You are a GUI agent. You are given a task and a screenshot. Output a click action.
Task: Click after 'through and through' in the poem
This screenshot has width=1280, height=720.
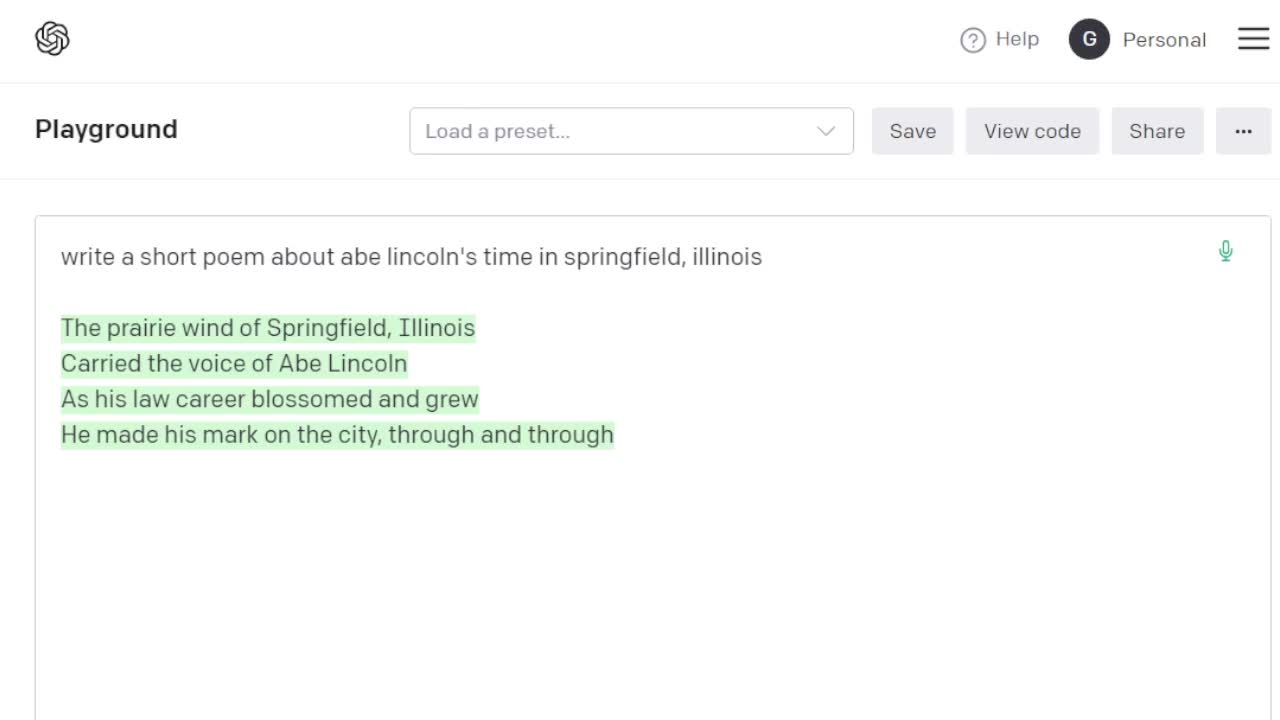click(616, 435)
